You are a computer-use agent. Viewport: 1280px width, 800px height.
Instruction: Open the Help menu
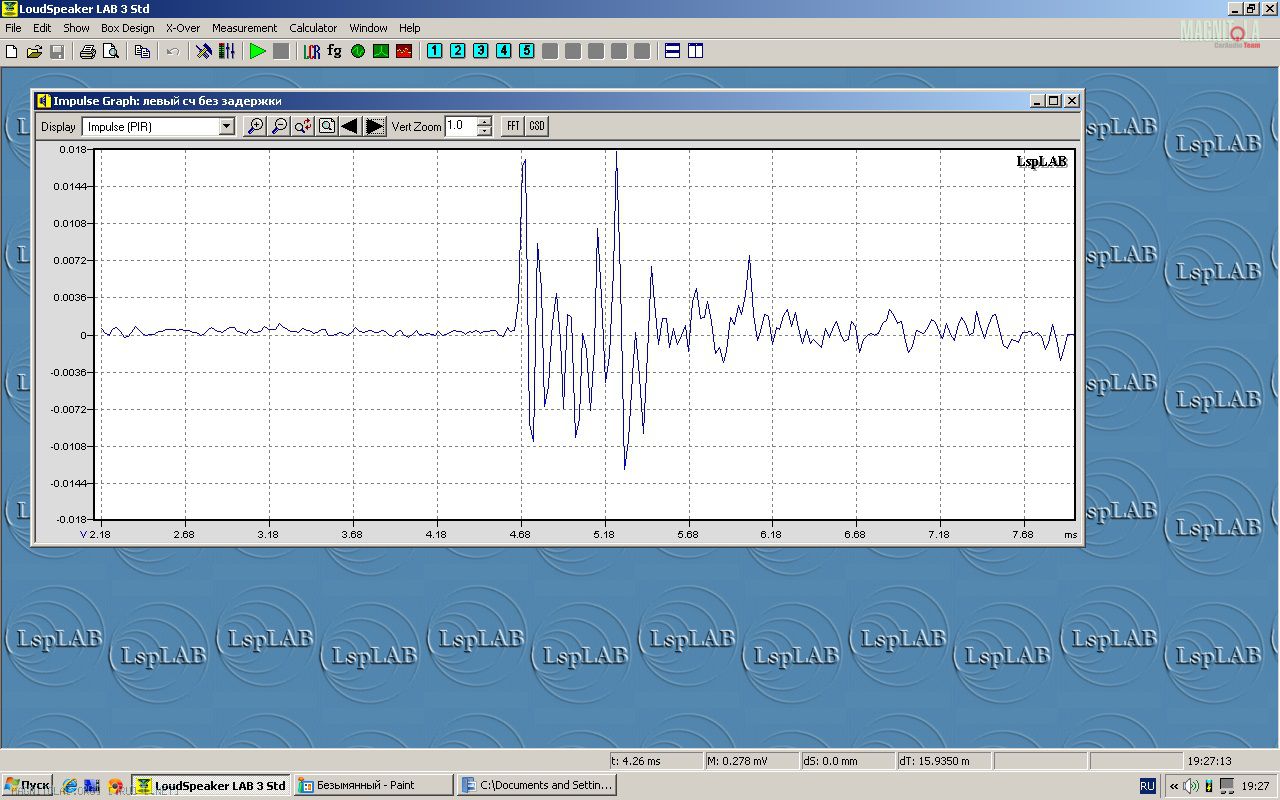pos(410,28)
